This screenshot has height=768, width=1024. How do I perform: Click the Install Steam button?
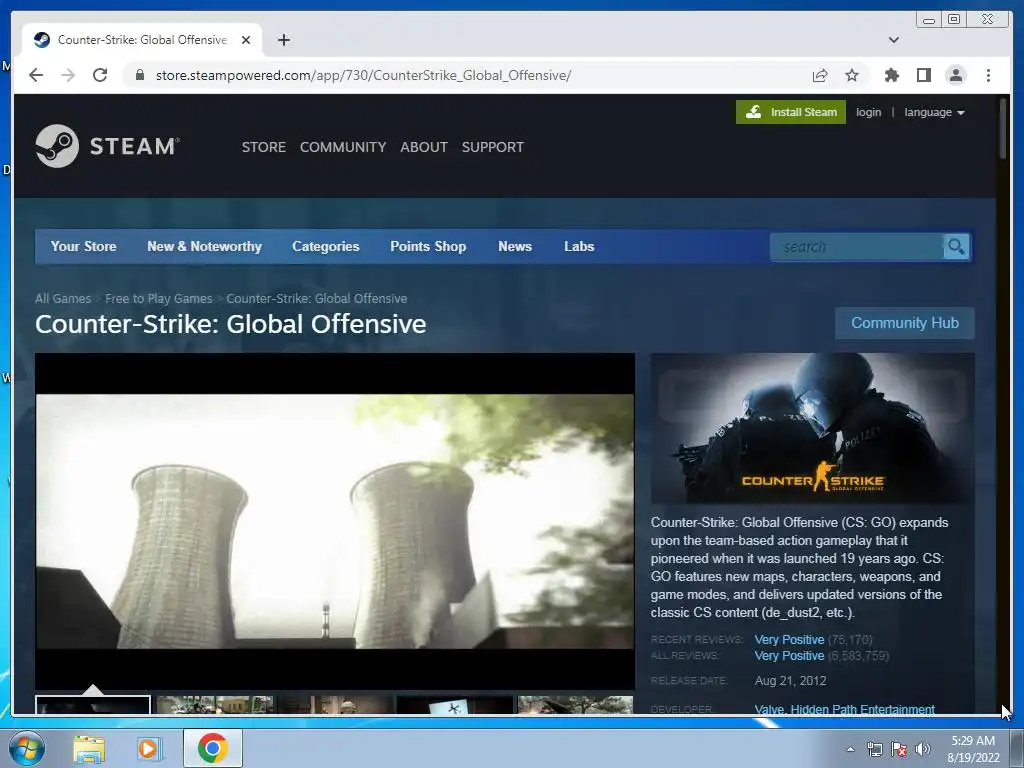pos(791,112)
